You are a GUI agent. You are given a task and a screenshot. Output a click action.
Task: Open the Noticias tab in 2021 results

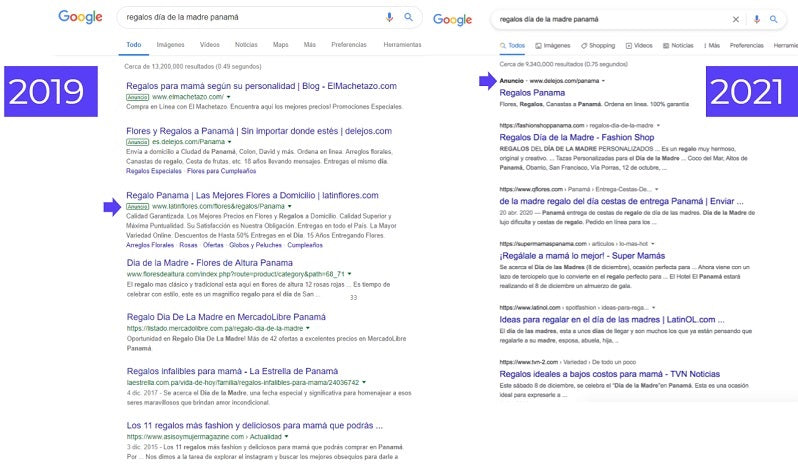coord(678,46)
